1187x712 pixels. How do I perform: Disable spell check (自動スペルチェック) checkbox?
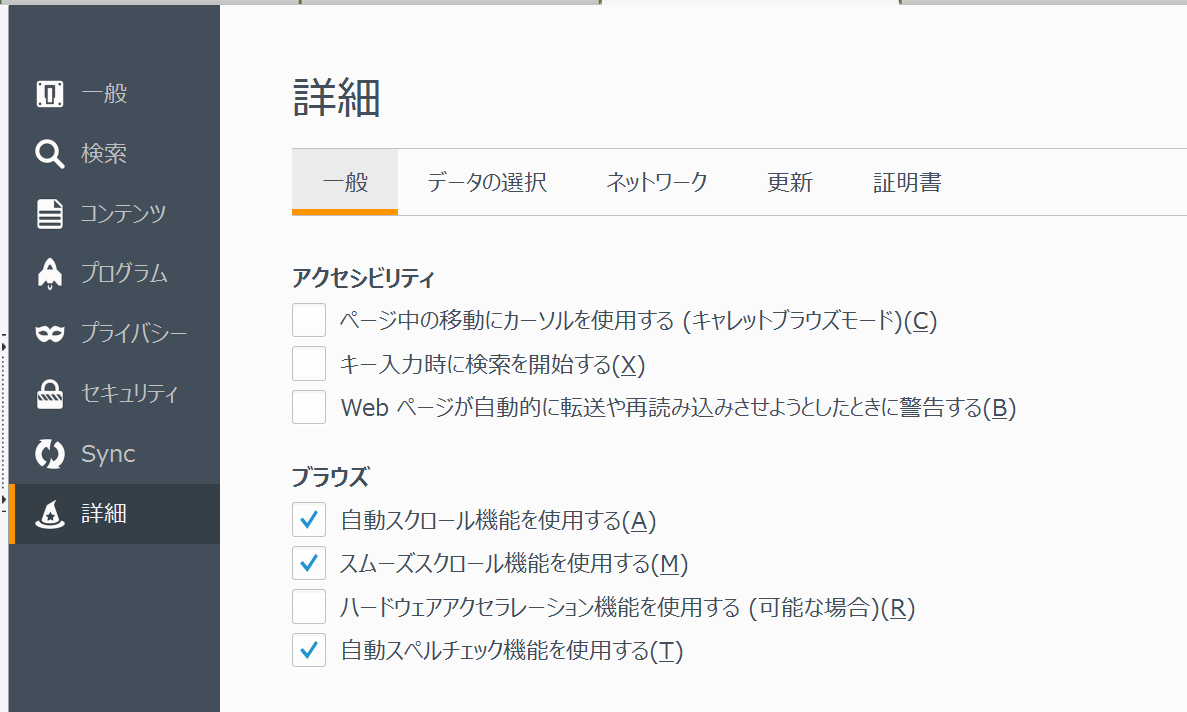[309, 651]
